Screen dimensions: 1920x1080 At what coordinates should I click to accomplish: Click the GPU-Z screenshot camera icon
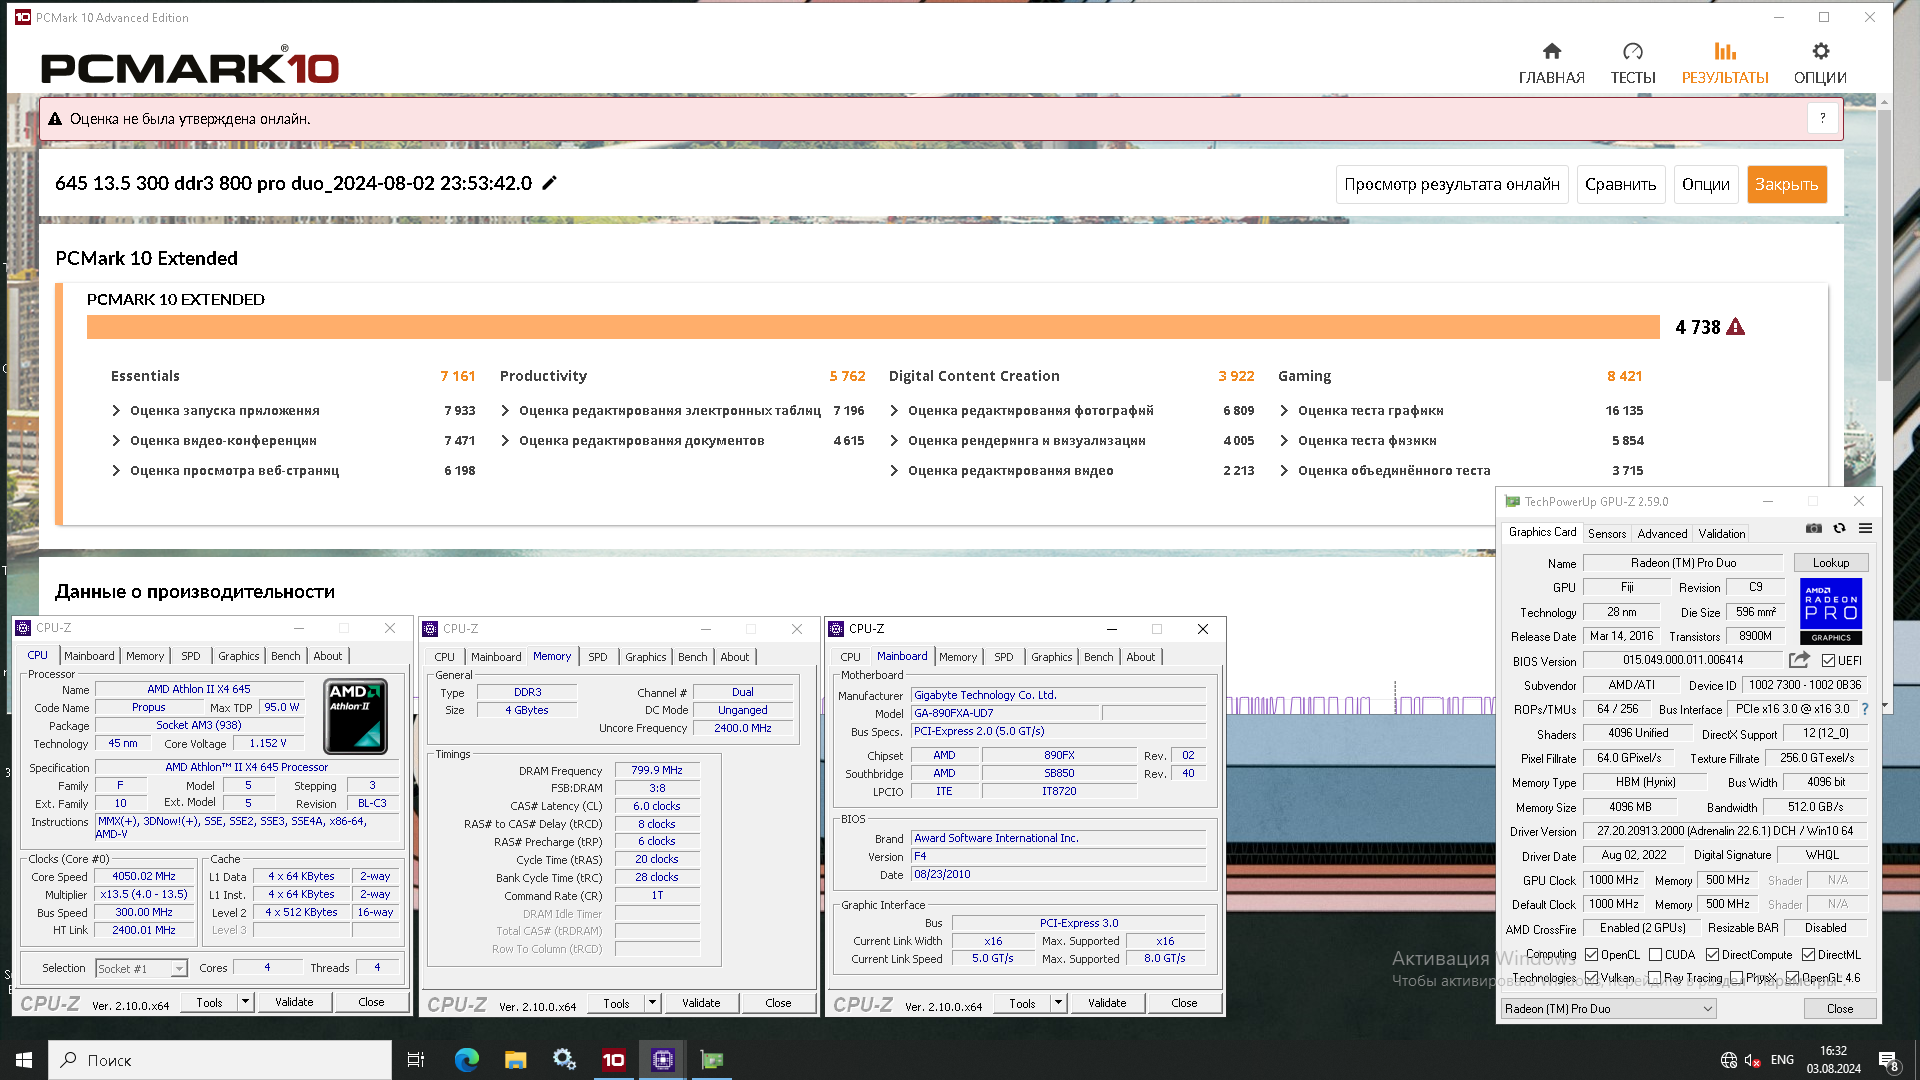(1814, 528)
